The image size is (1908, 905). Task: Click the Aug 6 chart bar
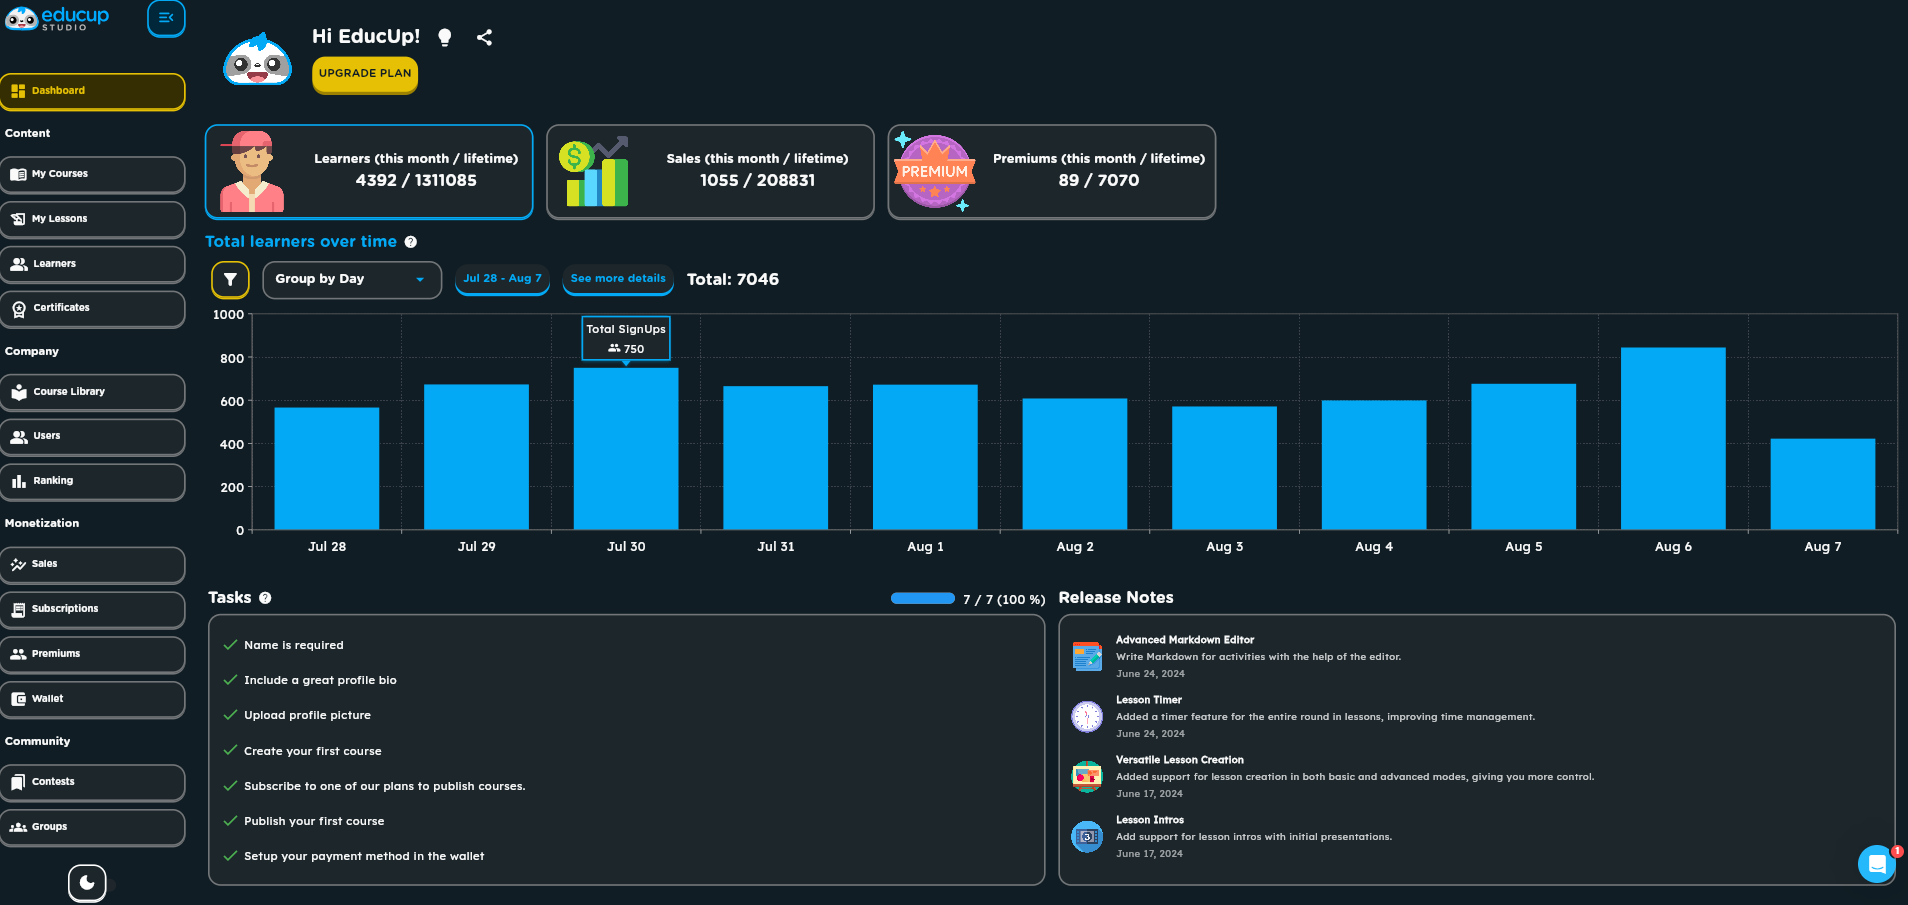[x=1673, y=438]
